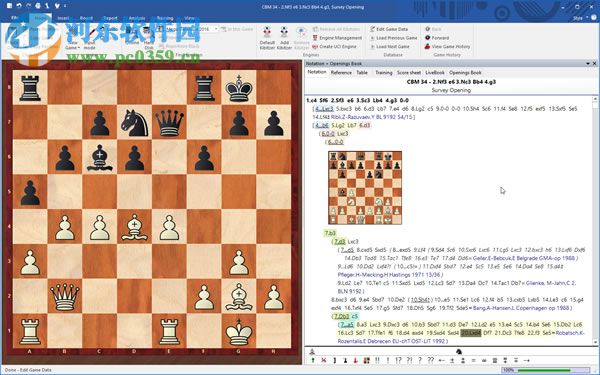
Task: Click the undo arrow in title bar
Action: tap(18, 6)
